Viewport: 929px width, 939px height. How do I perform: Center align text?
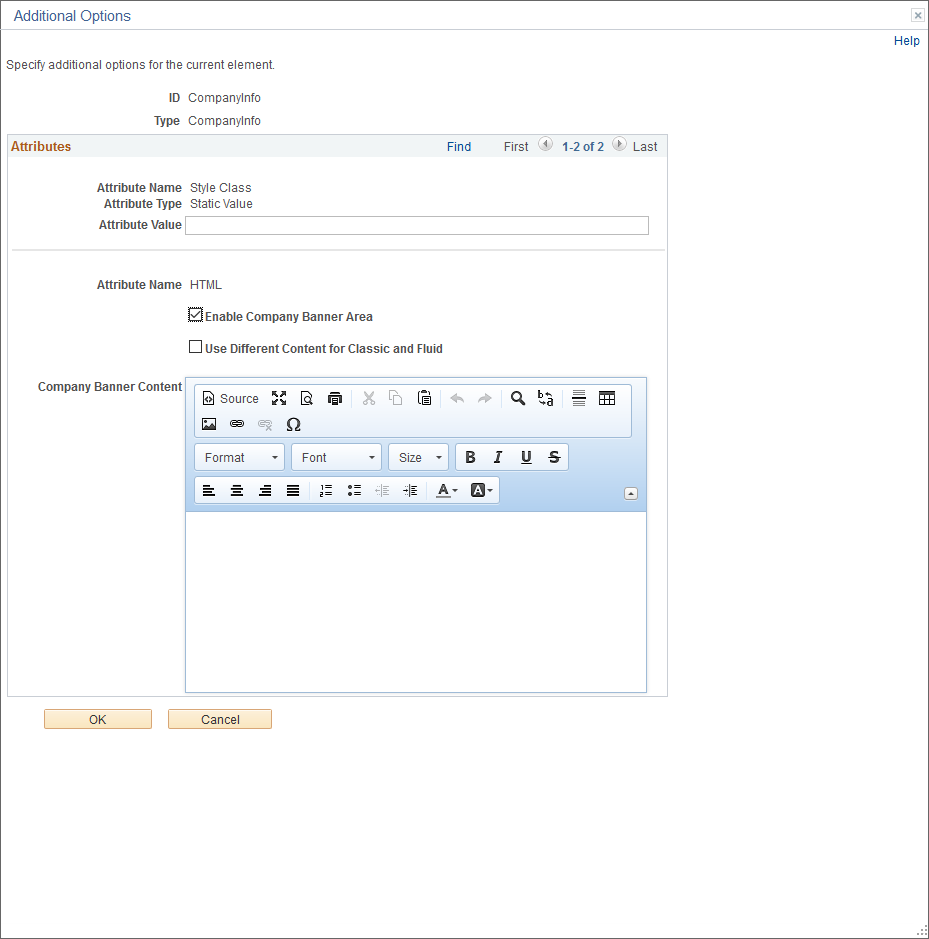pyautogui.click(x=237, y=491)
